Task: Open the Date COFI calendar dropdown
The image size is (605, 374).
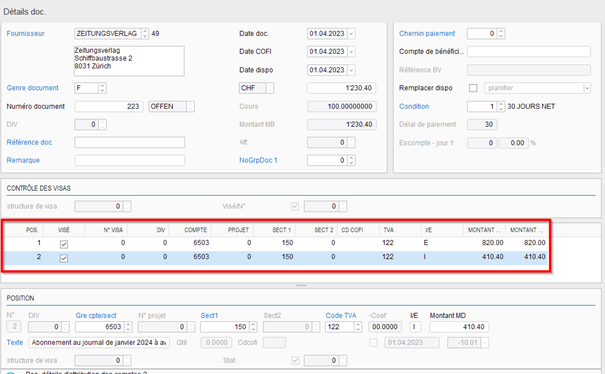Action: (x=351, y=52)
